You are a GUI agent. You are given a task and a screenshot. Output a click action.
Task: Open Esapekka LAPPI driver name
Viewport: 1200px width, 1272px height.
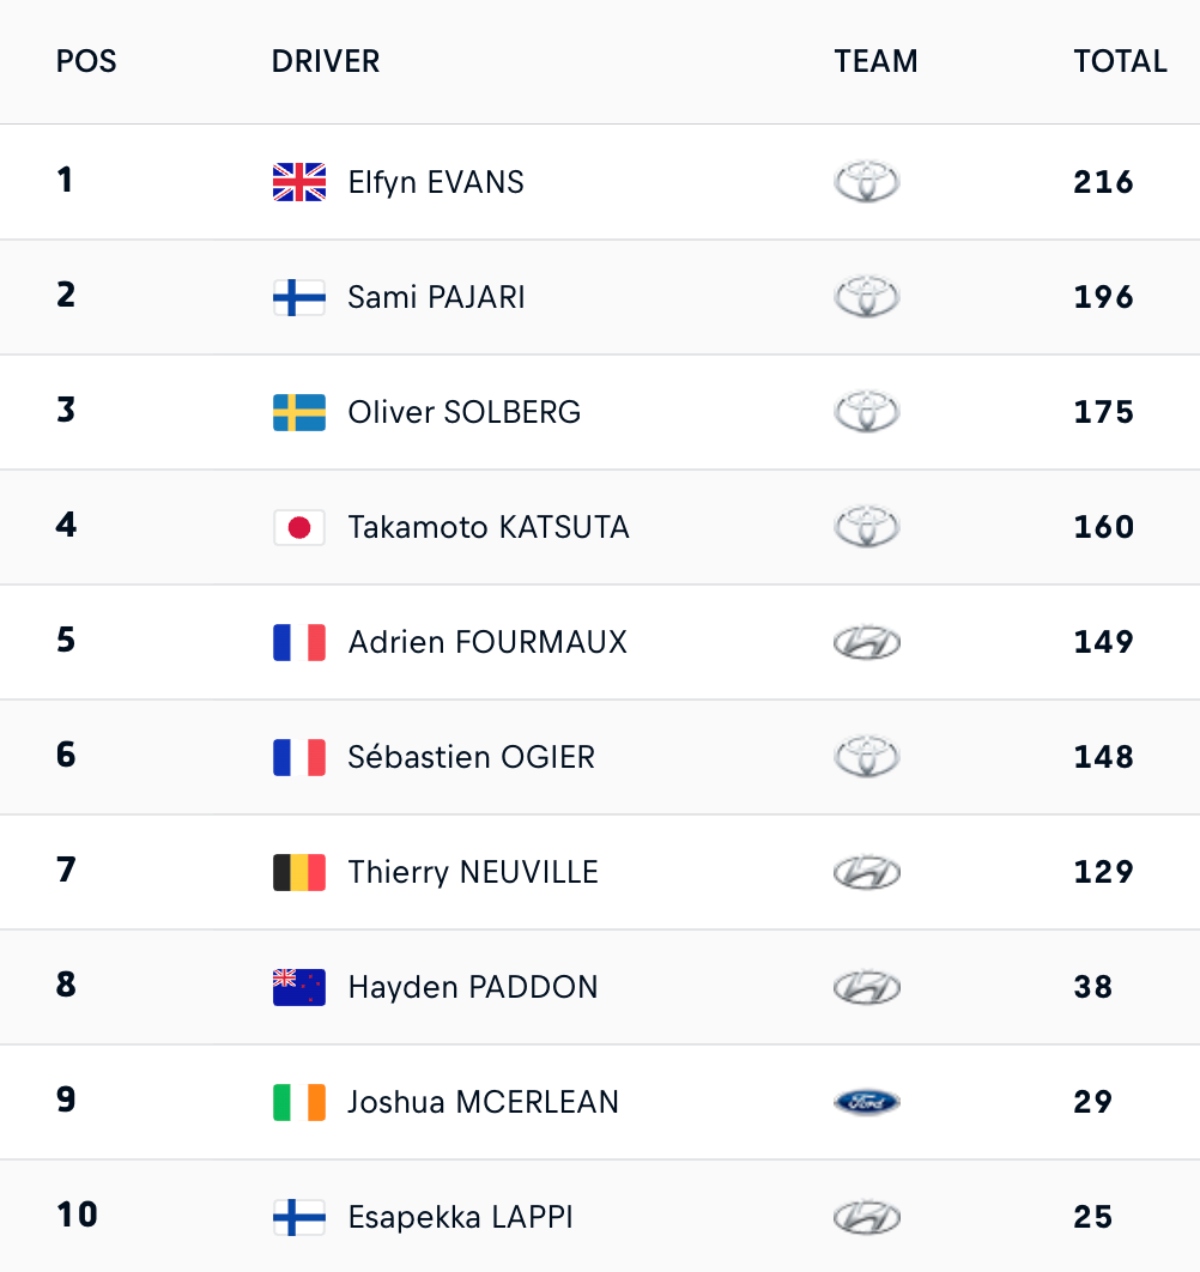click(x=460, y=1217)
